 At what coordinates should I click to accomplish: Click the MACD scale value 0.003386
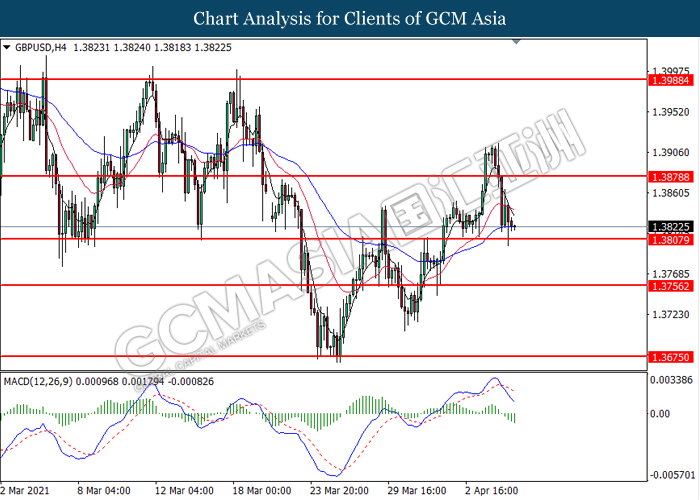pos(671,380)
